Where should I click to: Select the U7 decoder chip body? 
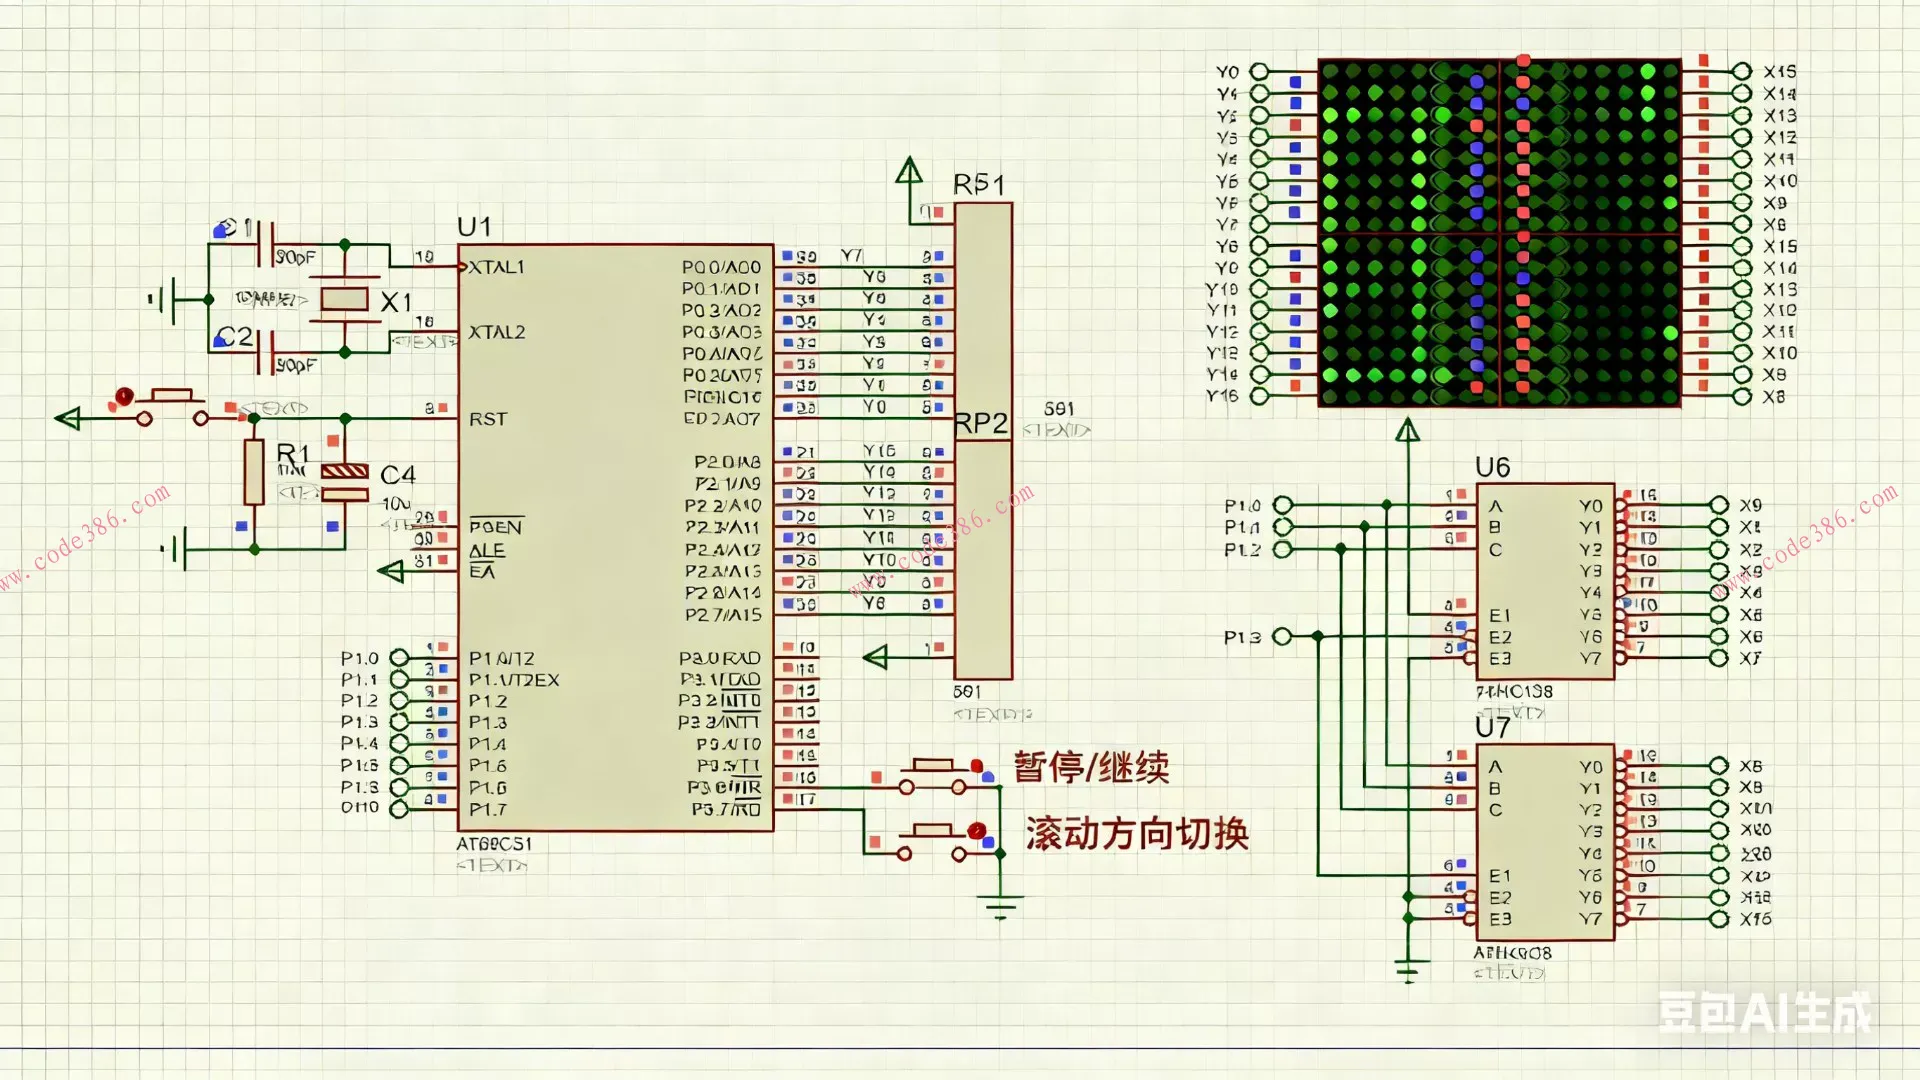pyautogui.click(x=1544, y=841)
